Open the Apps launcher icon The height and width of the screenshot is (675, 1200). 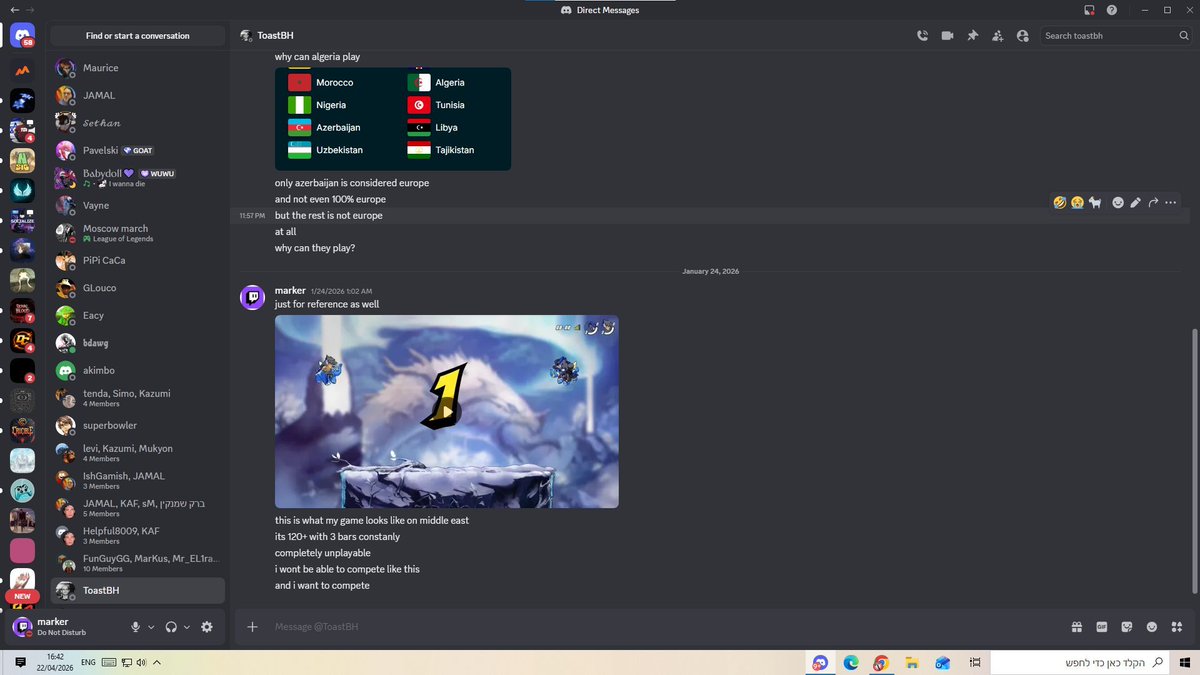click(x=1177, y=627)
